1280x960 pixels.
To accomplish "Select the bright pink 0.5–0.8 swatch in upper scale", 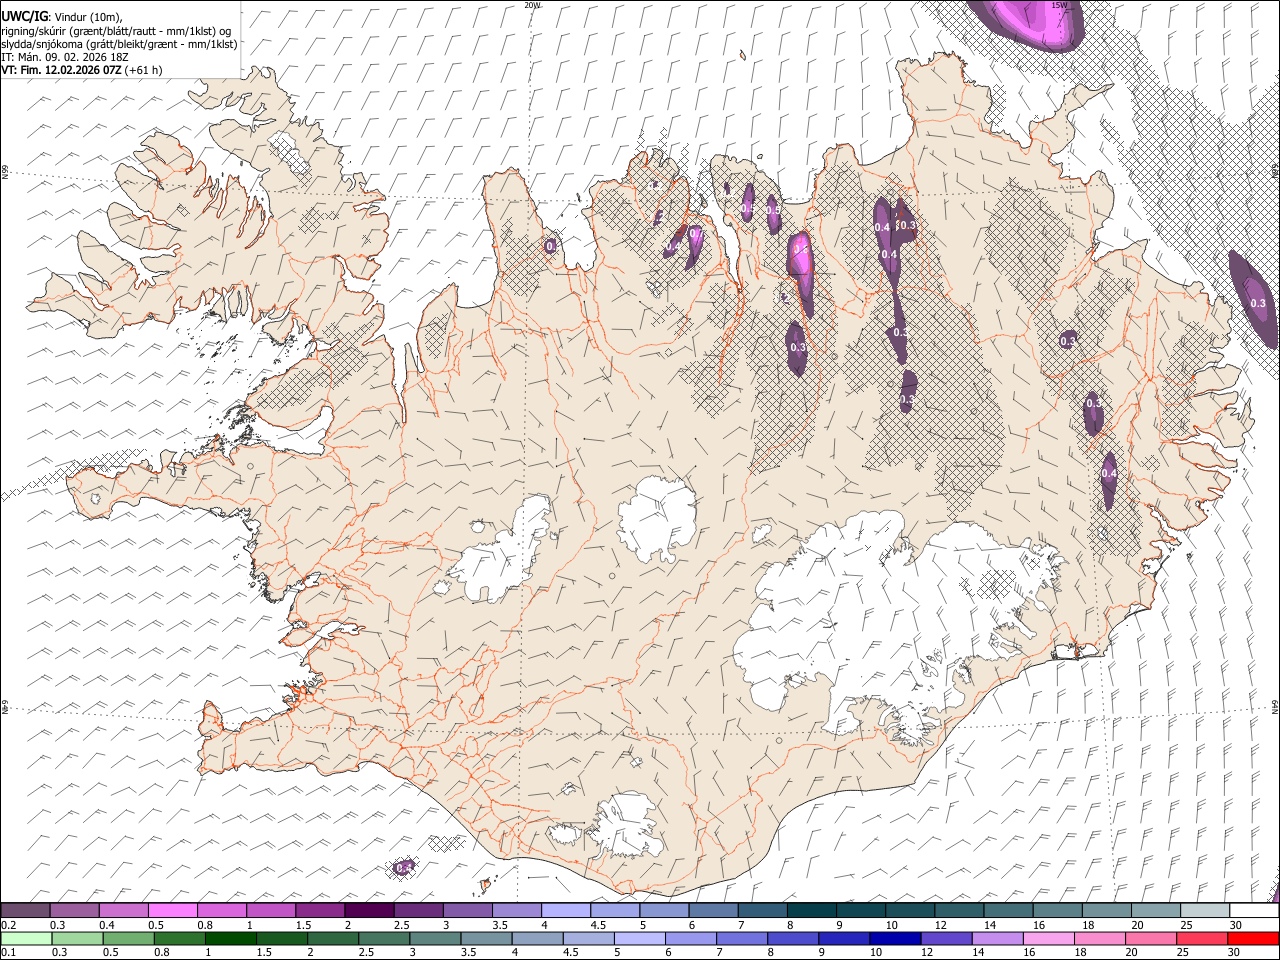I will 174,911.
